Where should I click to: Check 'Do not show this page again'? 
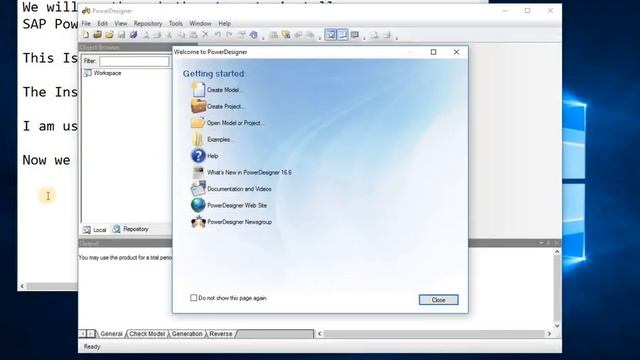pyautogui.click(x=193, y=298)
